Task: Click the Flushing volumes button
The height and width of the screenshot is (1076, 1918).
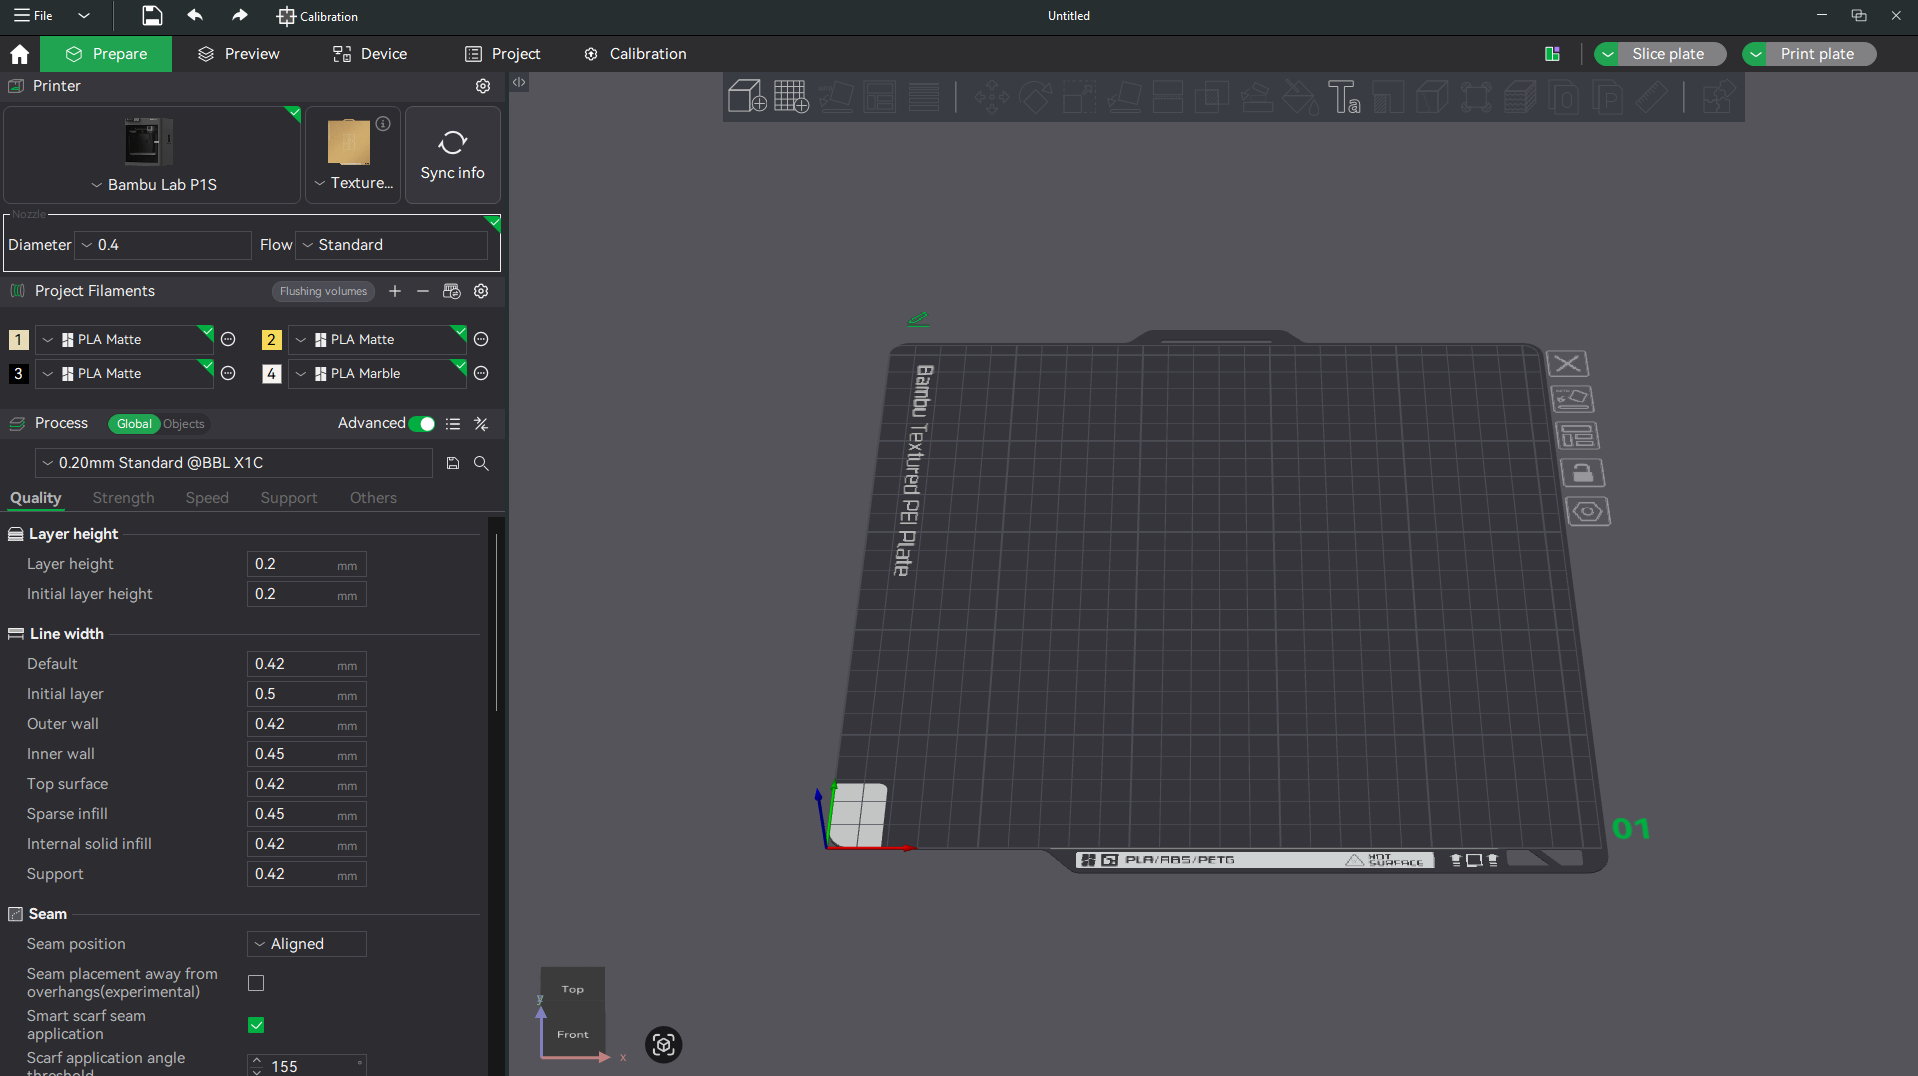Action: [323, 291]
